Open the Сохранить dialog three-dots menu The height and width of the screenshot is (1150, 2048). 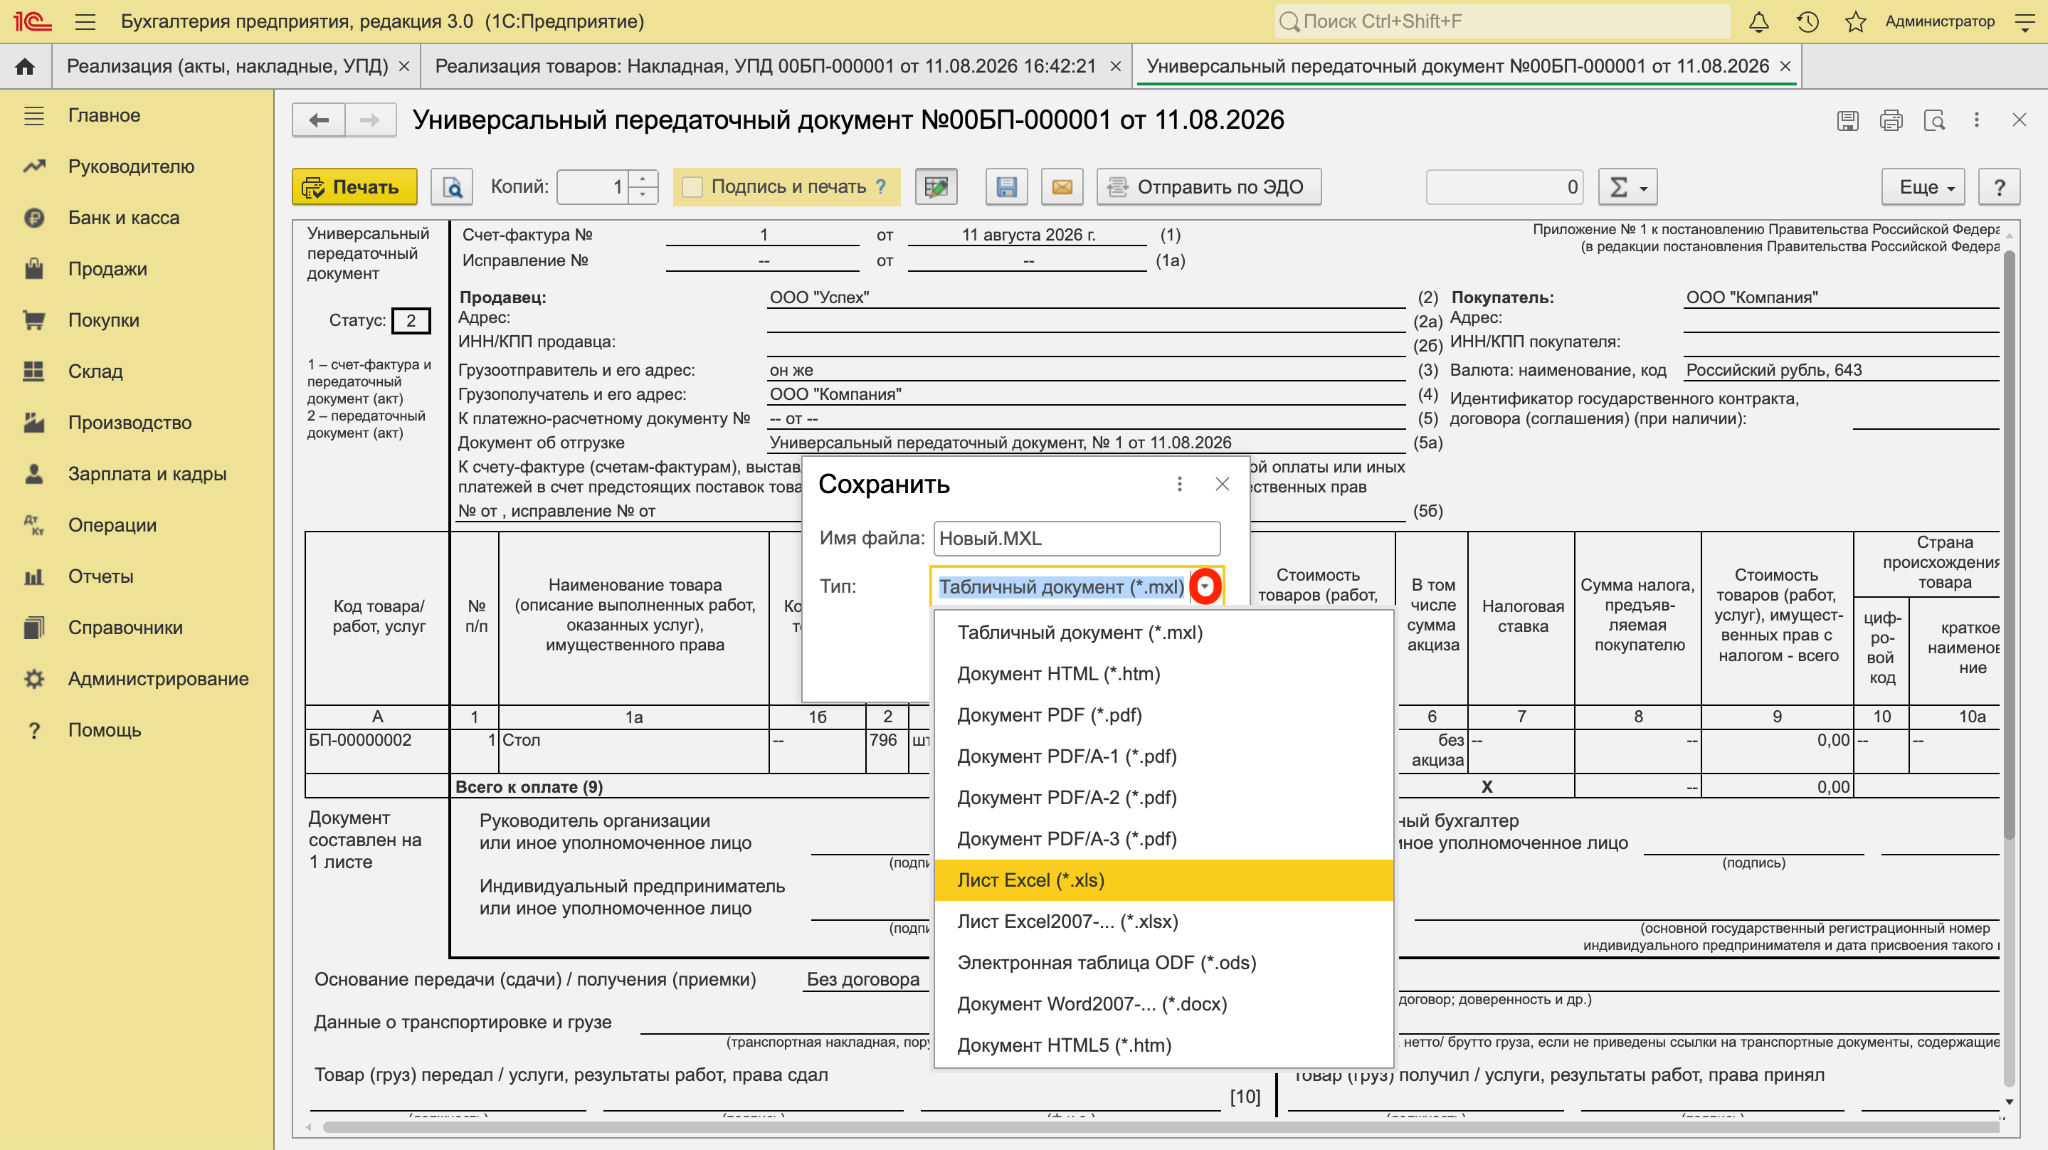(1180, 484)
